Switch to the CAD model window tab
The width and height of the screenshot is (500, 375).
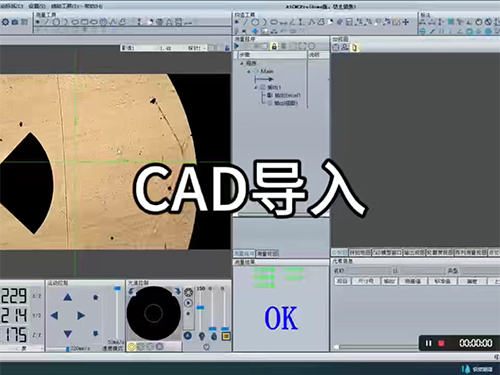387,253
